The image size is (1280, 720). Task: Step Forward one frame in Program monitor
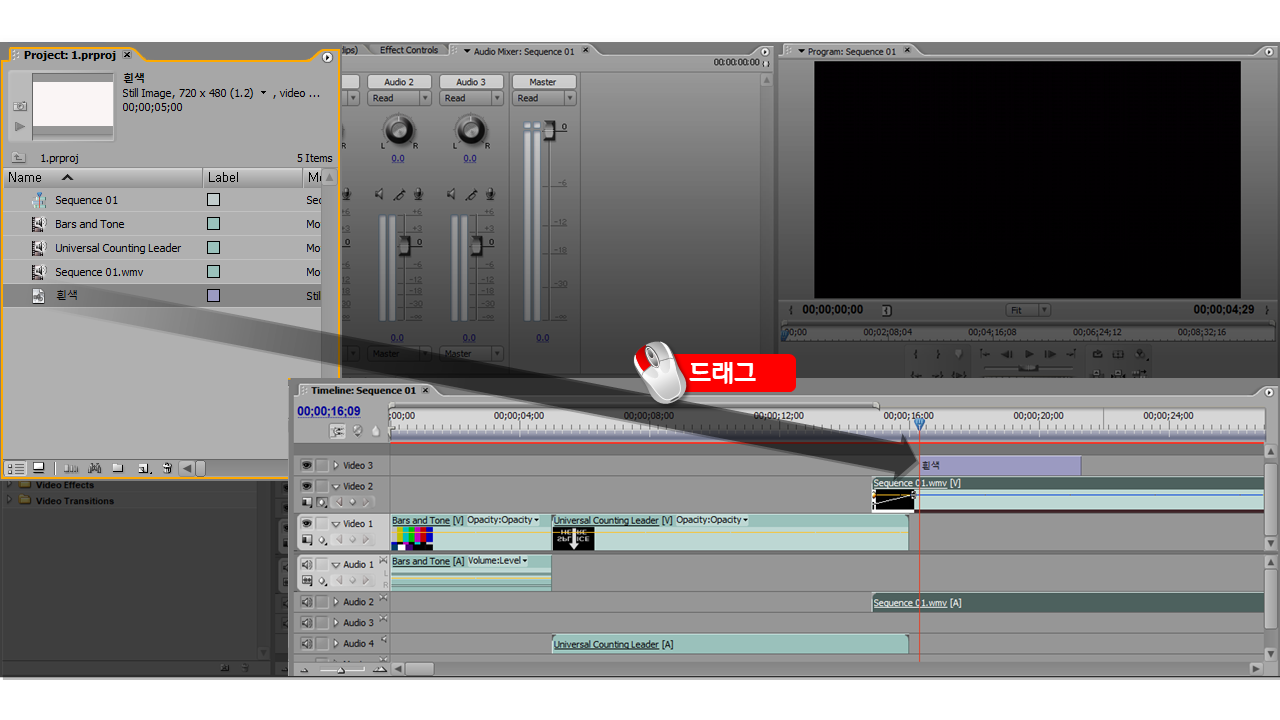tap(1052, 354)
